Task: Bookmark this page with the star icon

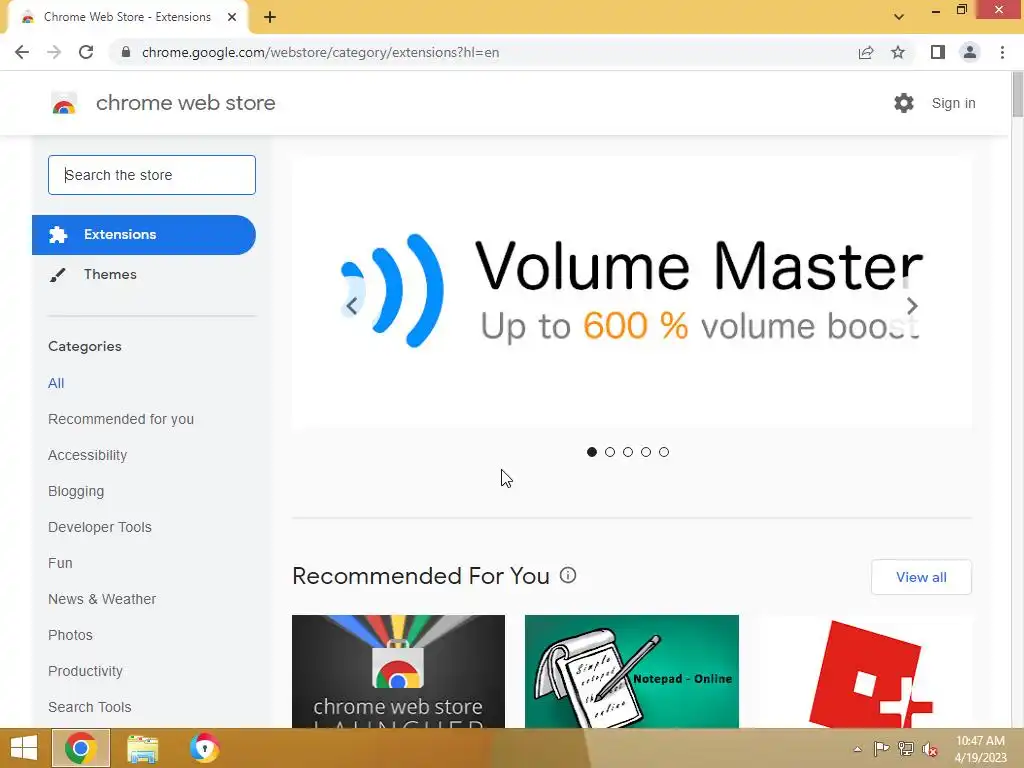Action: (898, 52)
